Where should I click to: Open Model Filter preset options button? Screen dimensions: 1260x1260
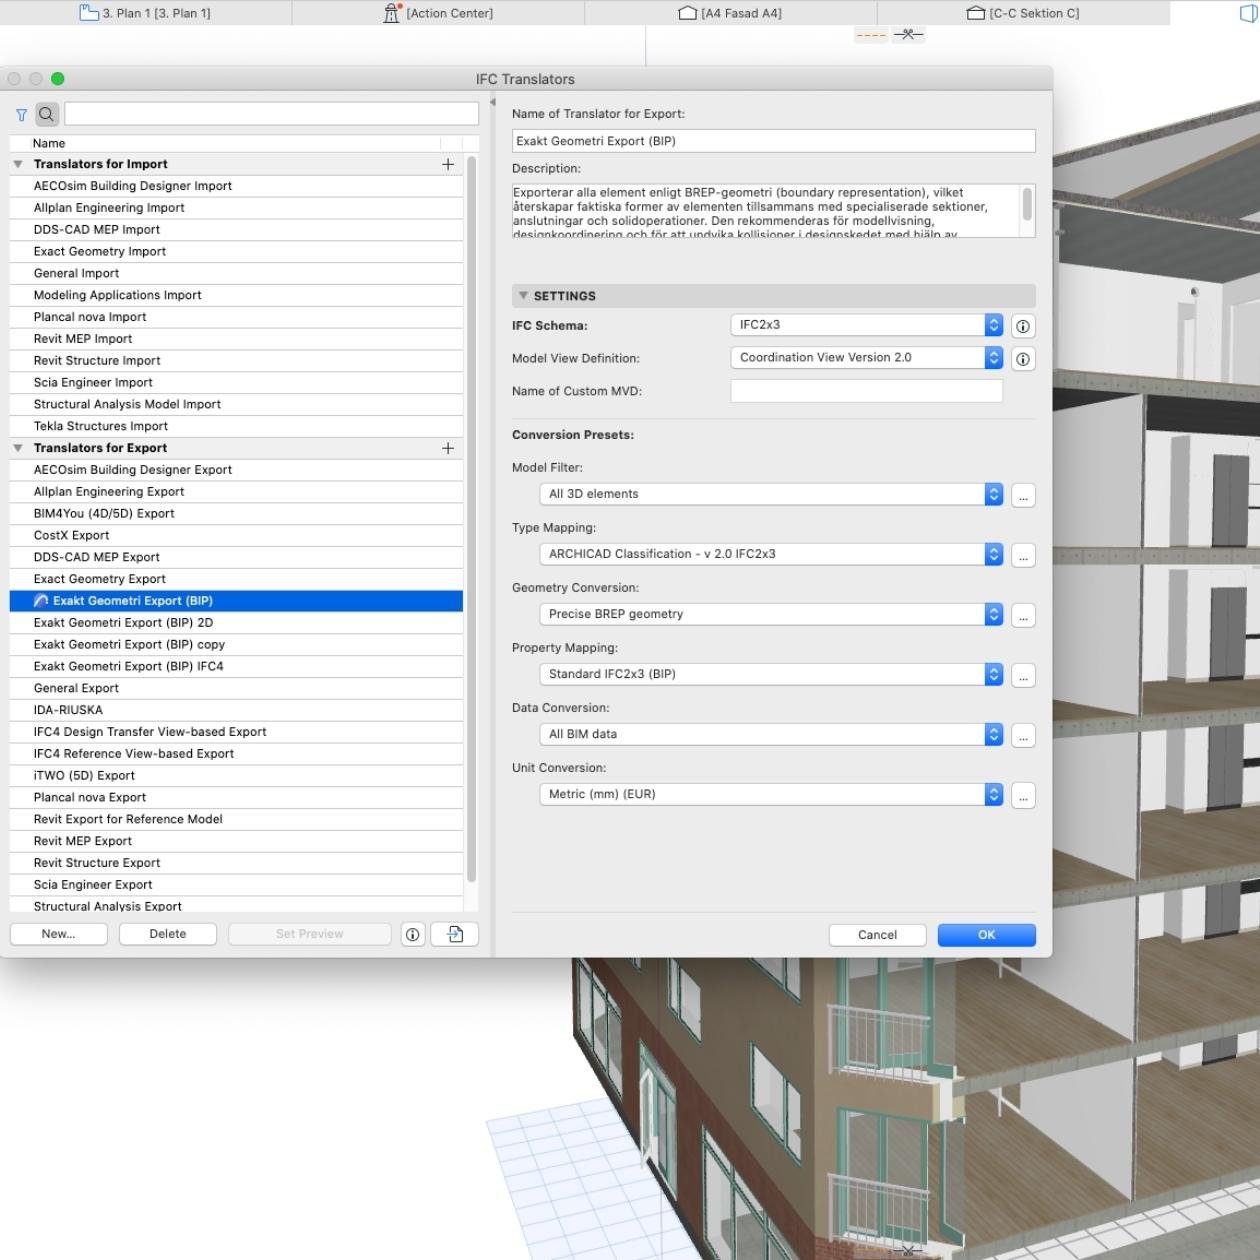click(x=1023, y=495)
